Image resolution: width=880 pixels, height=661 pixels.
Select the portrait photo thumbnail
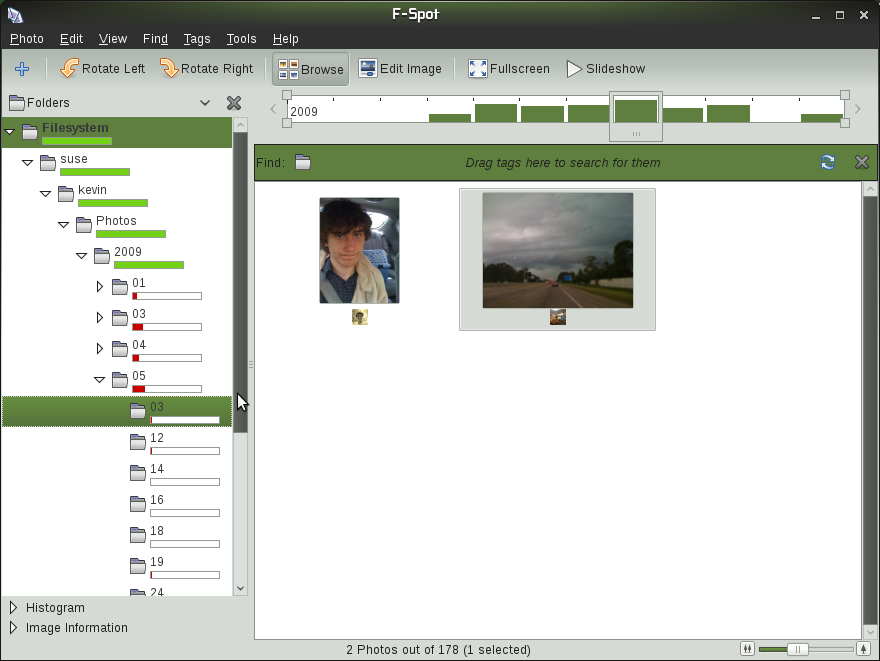[x=359, y=250]
